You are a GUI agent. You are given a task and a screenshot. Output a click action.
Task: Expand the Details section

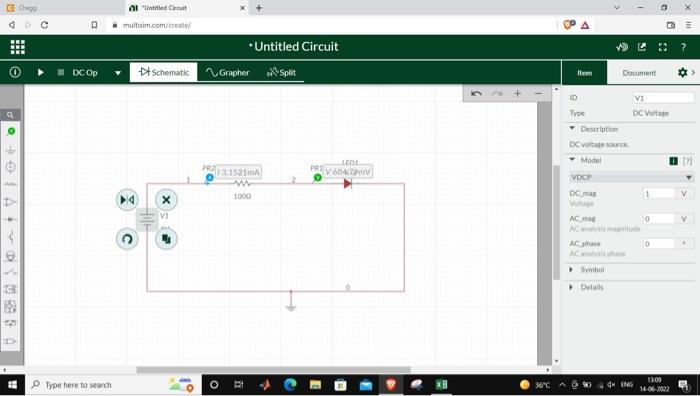[571, 287]
